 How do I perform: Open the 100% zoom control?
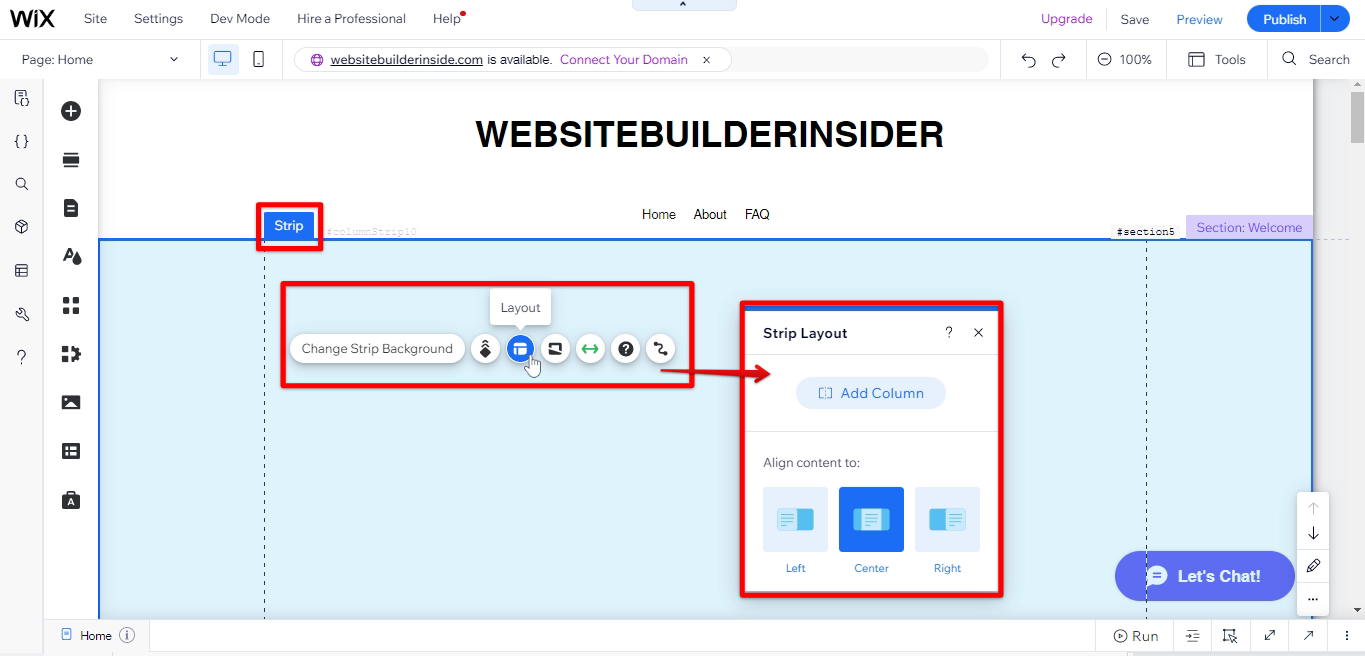pos(1125,60)
